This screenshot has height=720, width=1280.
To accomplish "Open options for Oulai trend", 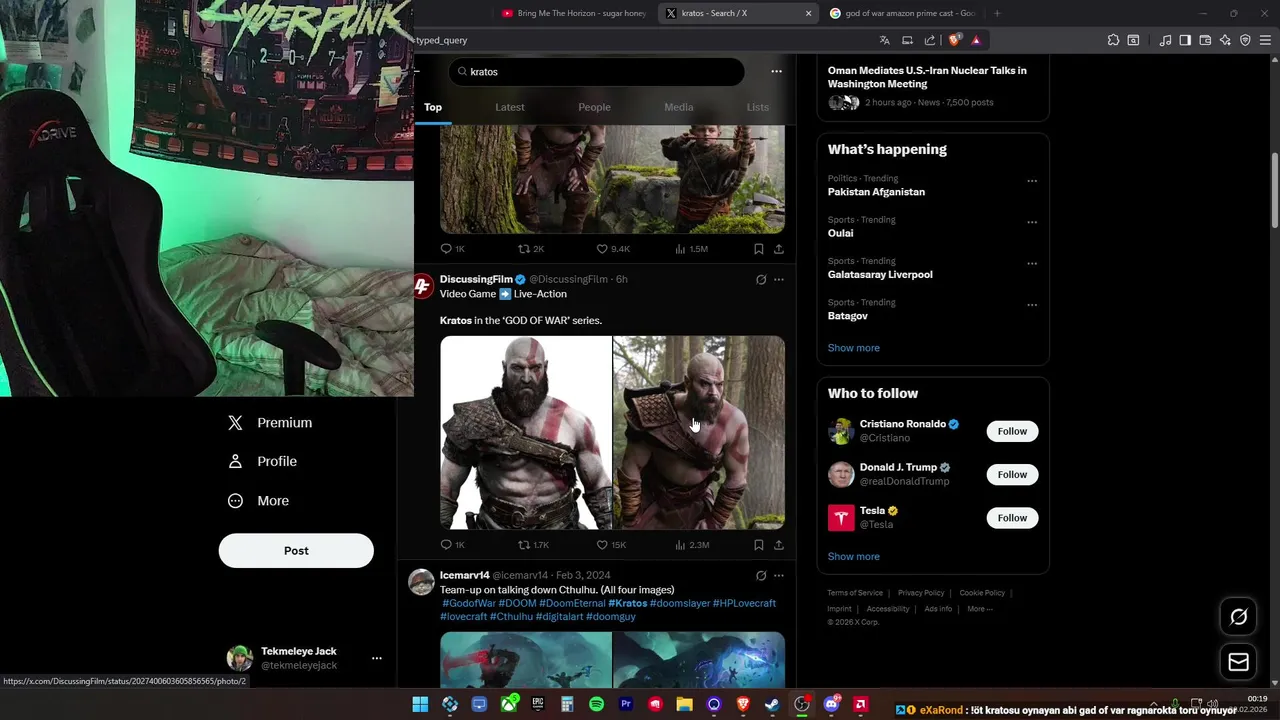I will click(1032, 222).
